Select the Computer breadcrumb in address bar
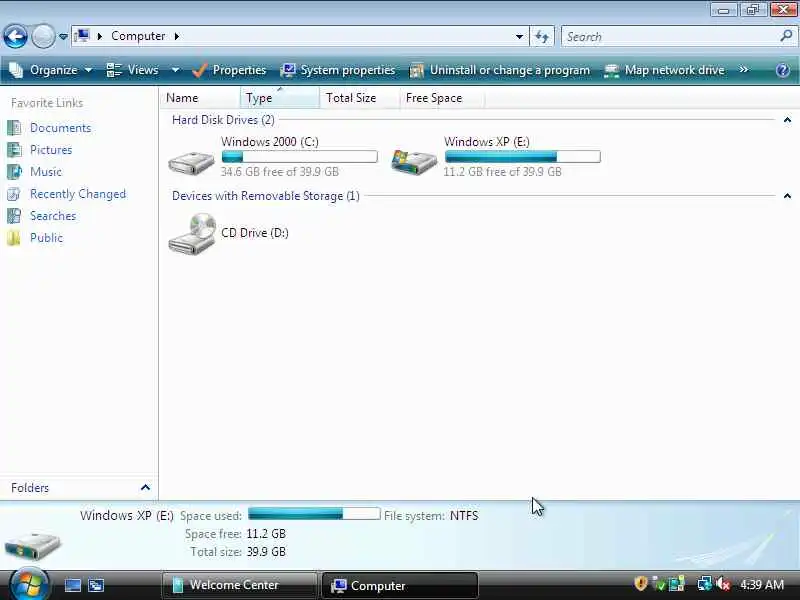 tap(138, 36)
